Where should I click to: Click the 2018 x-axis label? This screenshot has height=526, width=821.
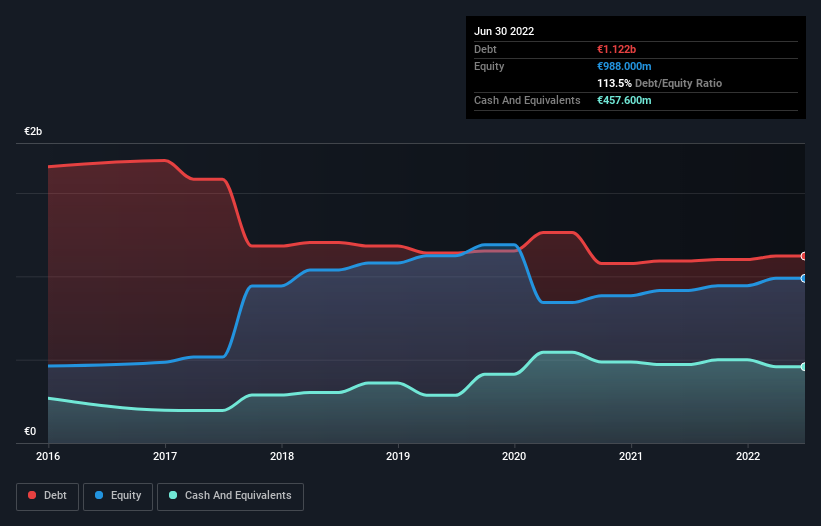[282, 456]
